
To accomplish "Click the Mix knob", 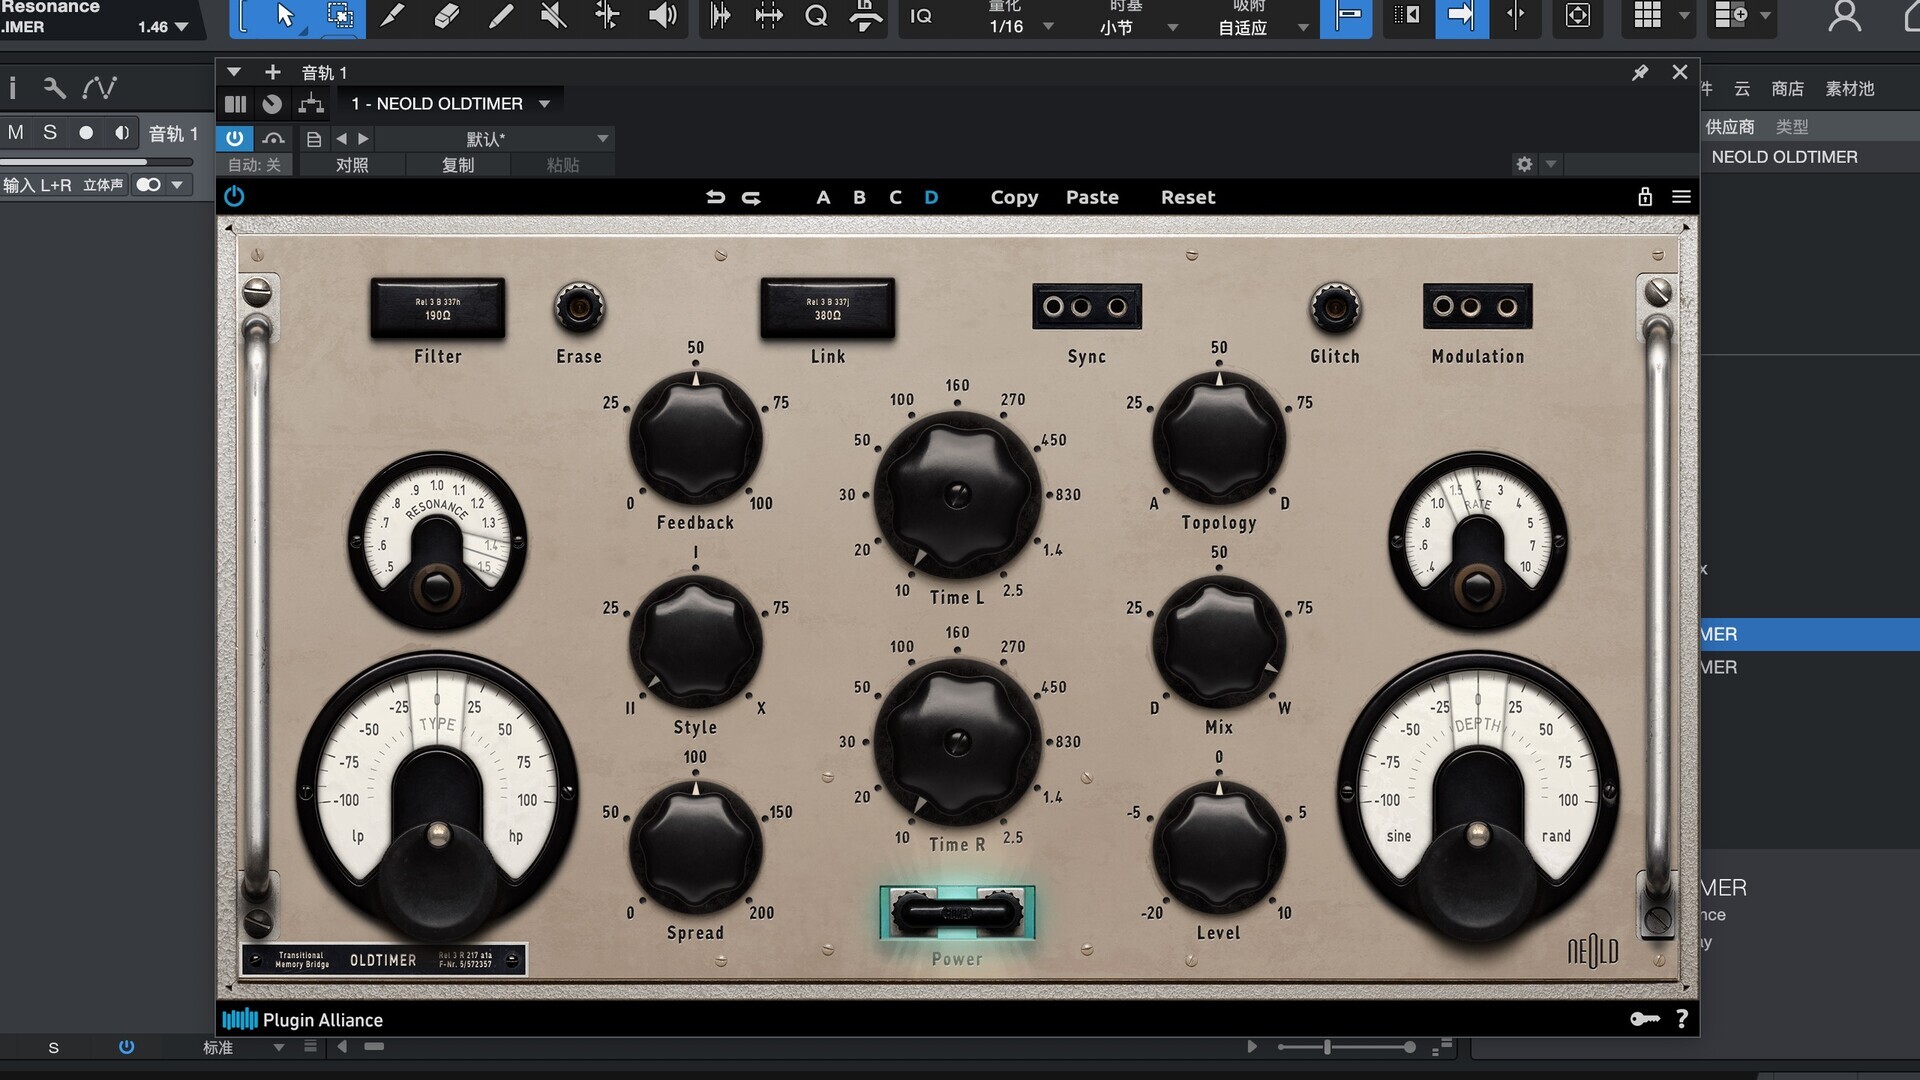I will click(x=1219, y=643).
